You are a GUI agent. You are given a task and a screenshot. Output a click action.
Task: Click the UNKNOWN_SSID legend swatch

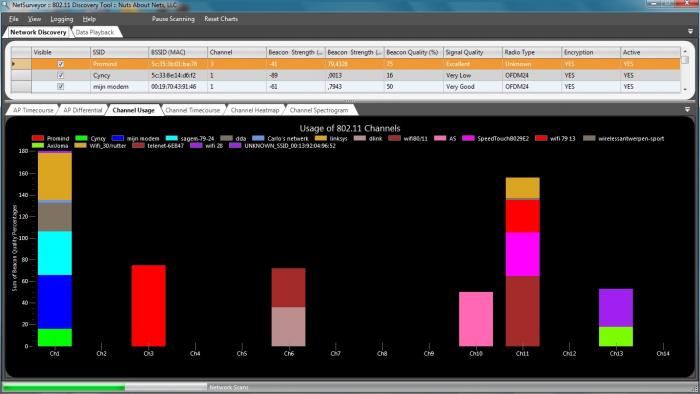(x=235, y=145)
